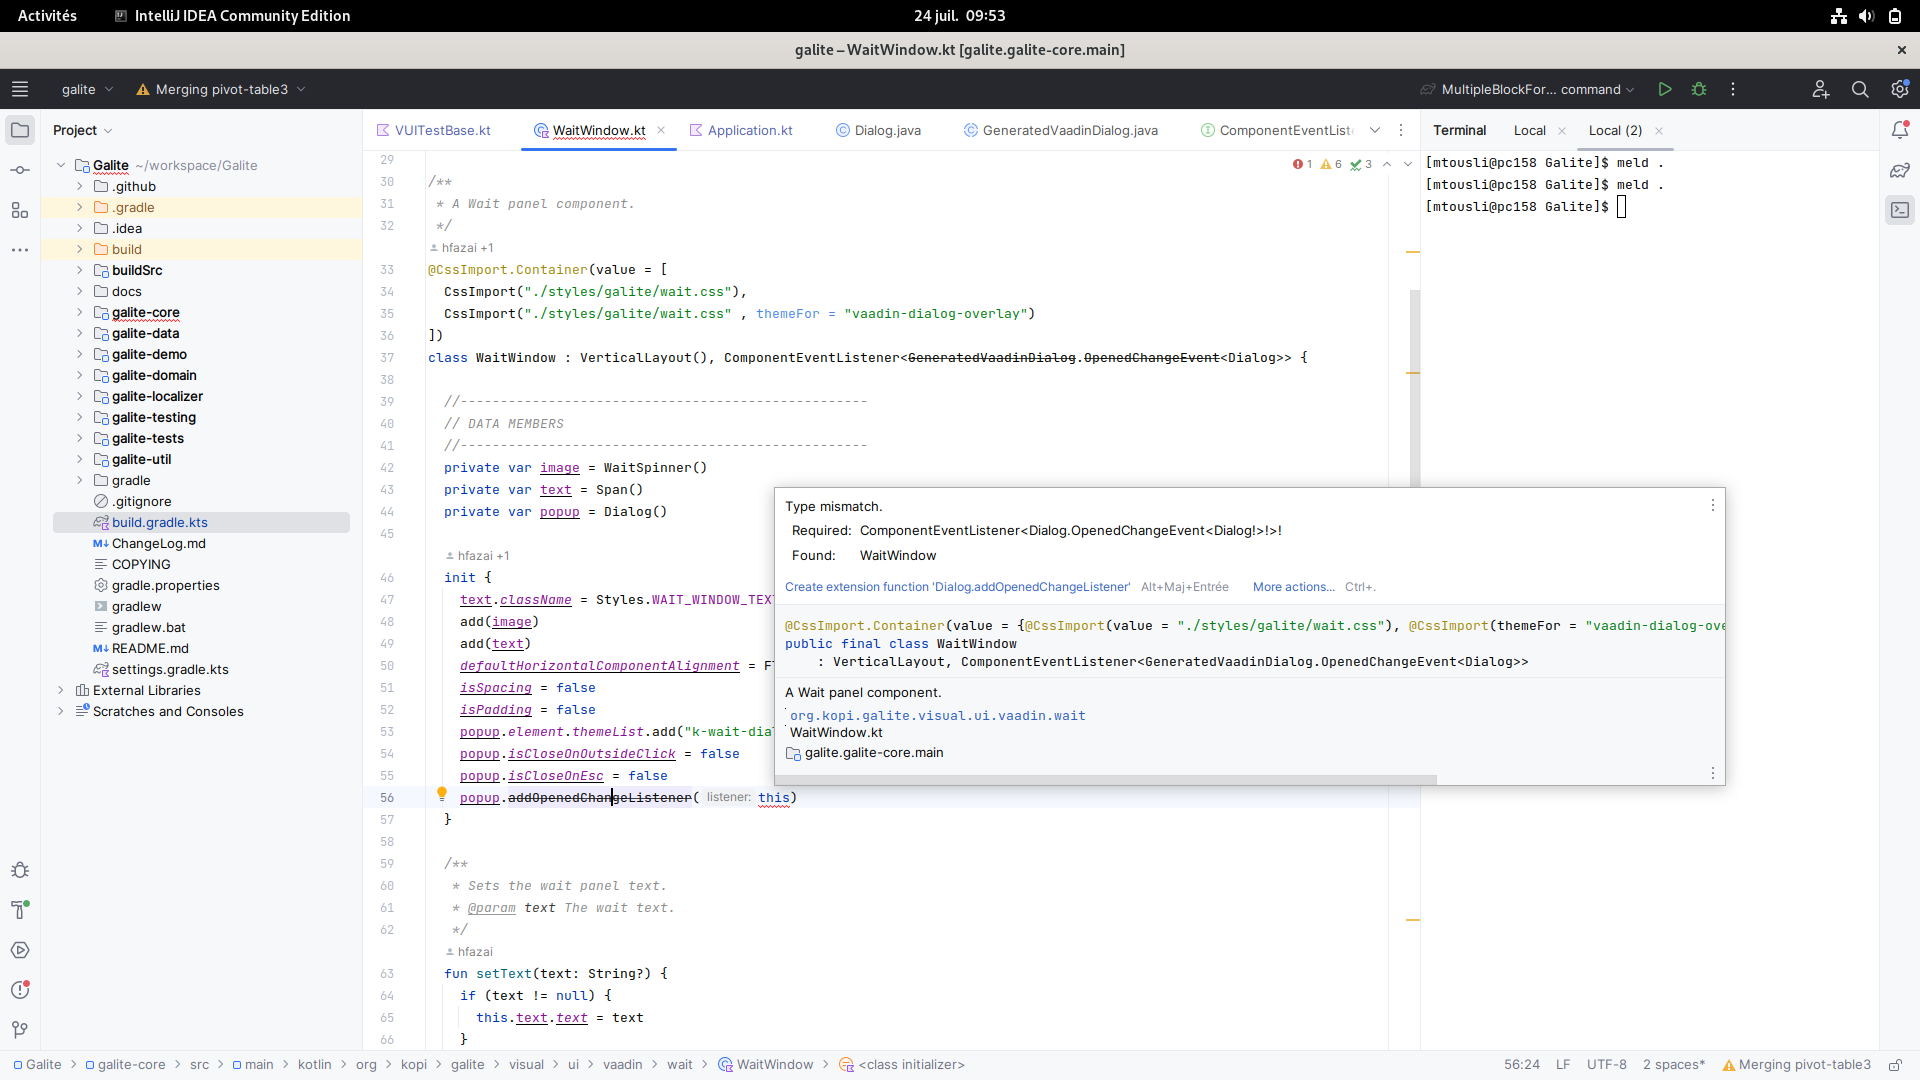The image size is (1920, 1080).
Task: Select the Local terminal tab
Action: (x=1529, y=130)
